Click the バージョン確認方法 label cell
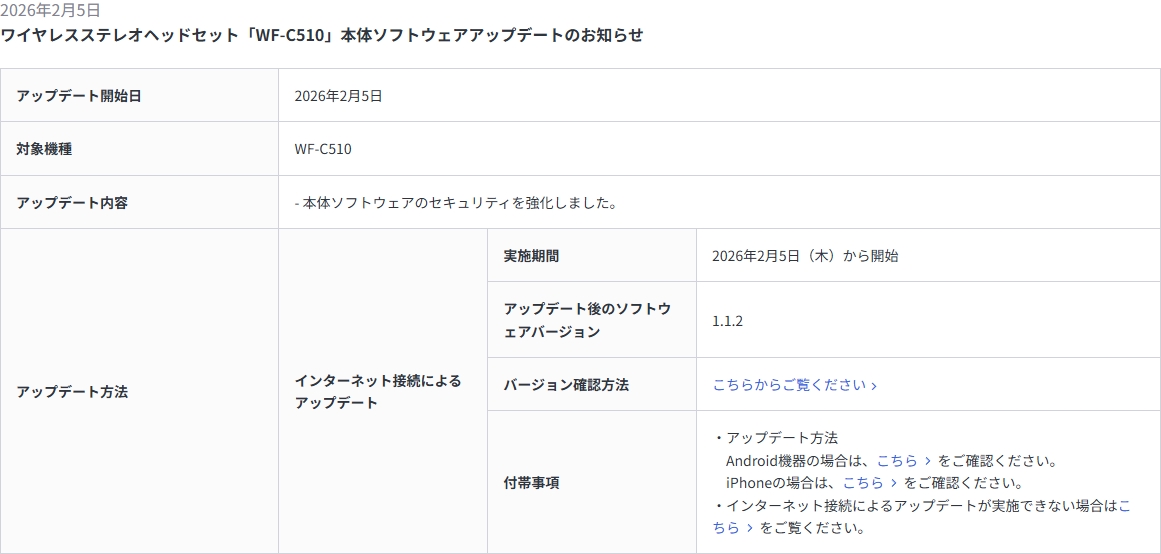This screenshot has width=1161, height=554. click(x=566, y=385)
